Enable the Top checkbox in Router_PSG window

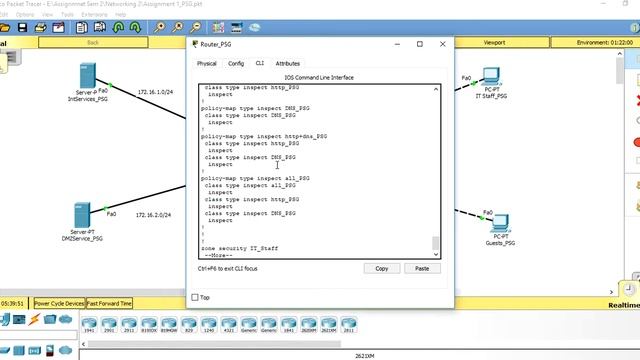point(195,297)
